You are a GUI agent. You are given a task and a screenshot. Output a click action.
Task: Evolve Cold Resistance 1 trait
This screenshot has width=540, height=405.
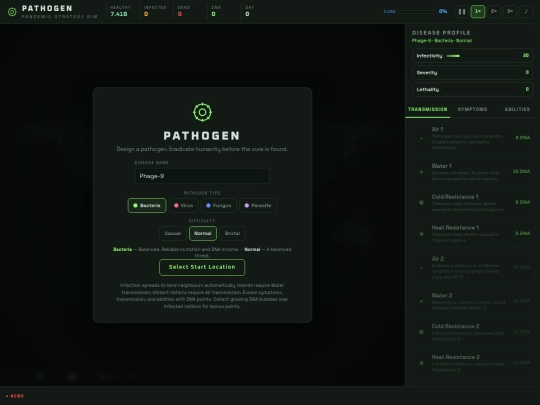coord(472,202)
